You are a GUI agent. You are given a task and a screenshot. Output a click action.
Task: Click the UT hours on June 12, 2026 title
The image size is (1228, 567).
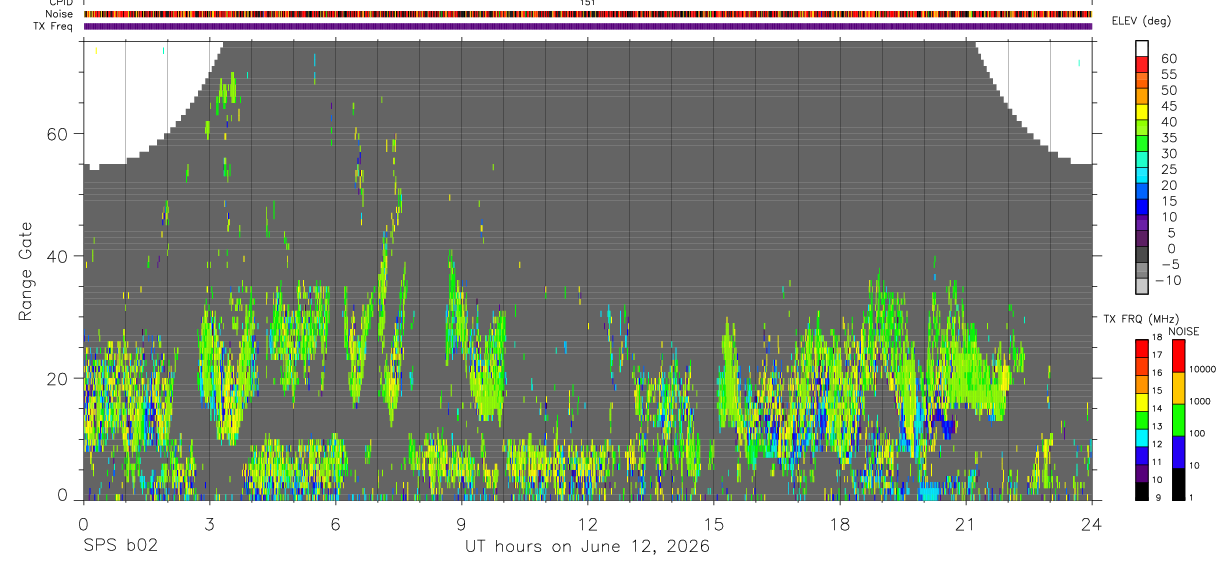click(x=587, y=547)
